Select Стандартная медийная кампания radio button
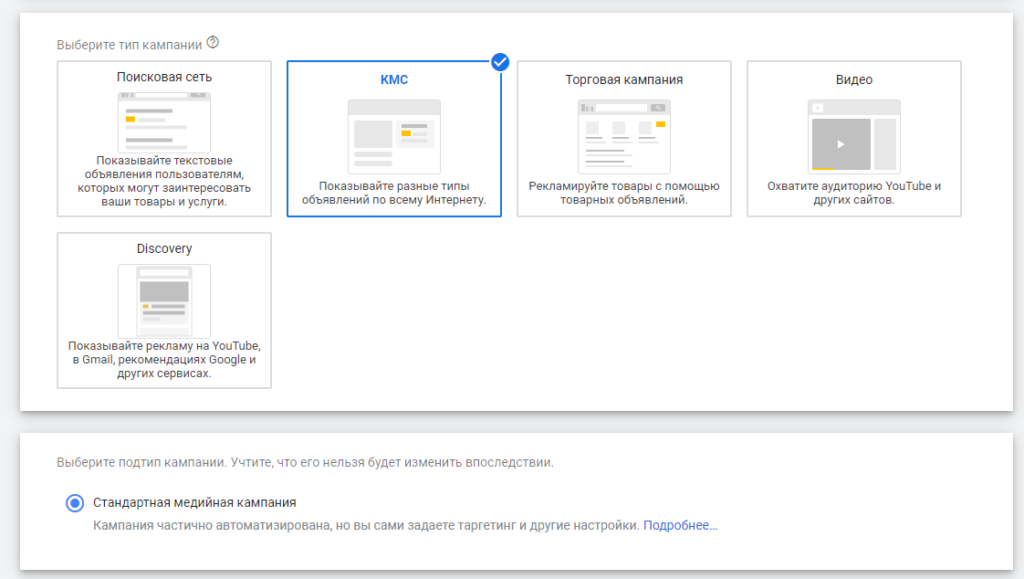Viewport: 1024px width, 579px height. 74,503
